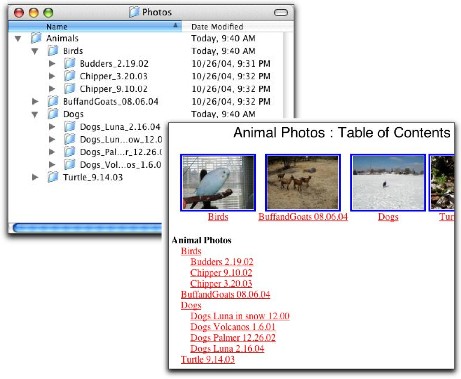Select the Chipper_9.10.02 folder icon
This screenshot has height=379, width=461.
pos(69,89)
